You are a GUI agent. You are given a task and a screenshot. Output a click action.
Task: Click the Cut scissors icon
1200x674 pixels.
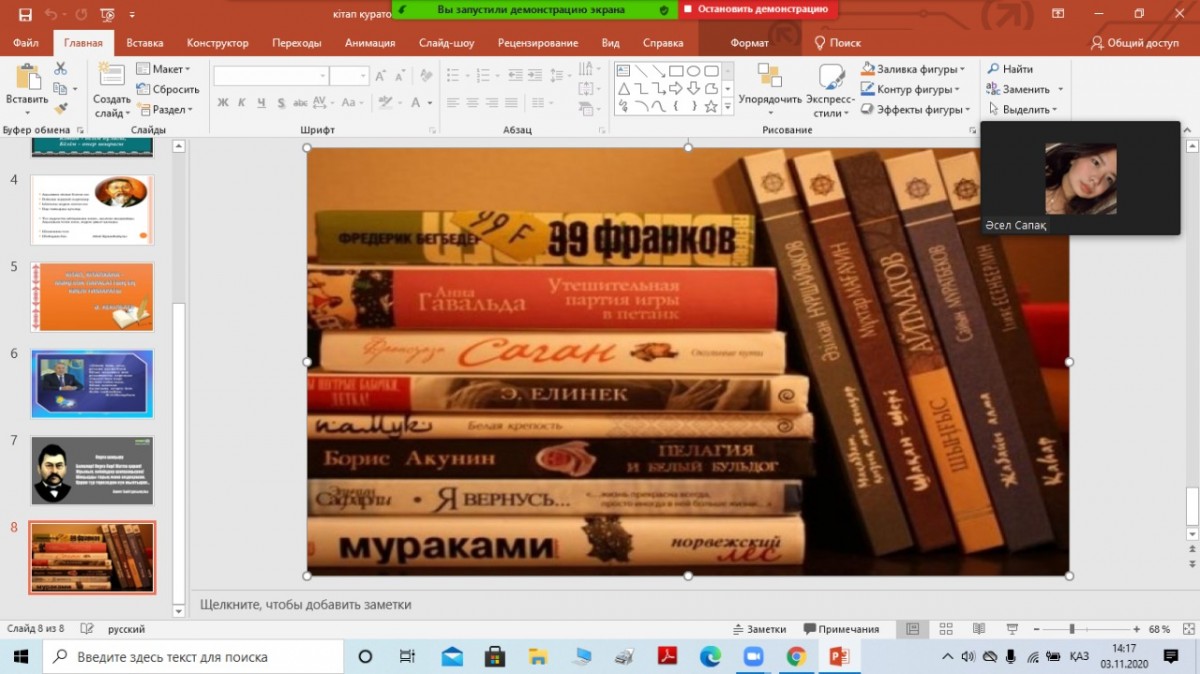tap(60, 69)
